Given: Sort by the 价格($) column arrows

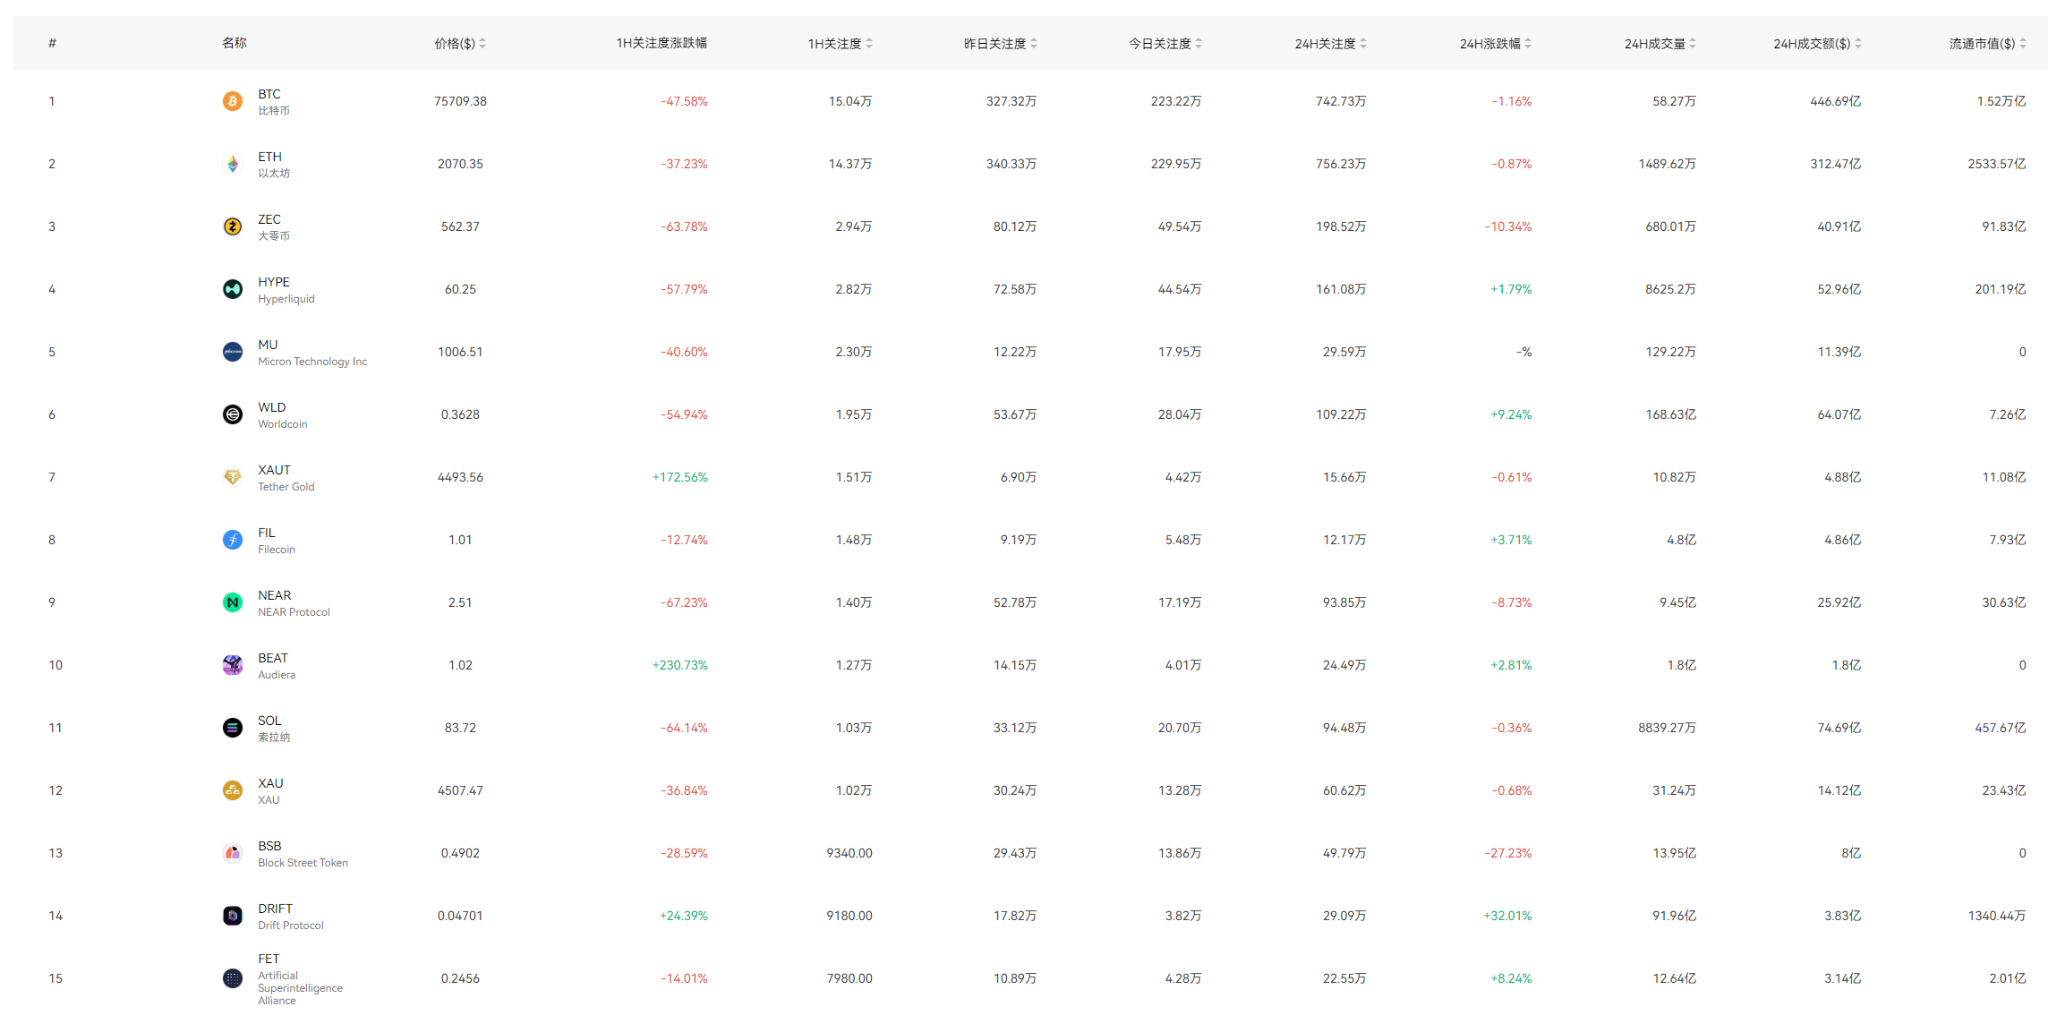Looking at the screenshot, I should 483,43.
